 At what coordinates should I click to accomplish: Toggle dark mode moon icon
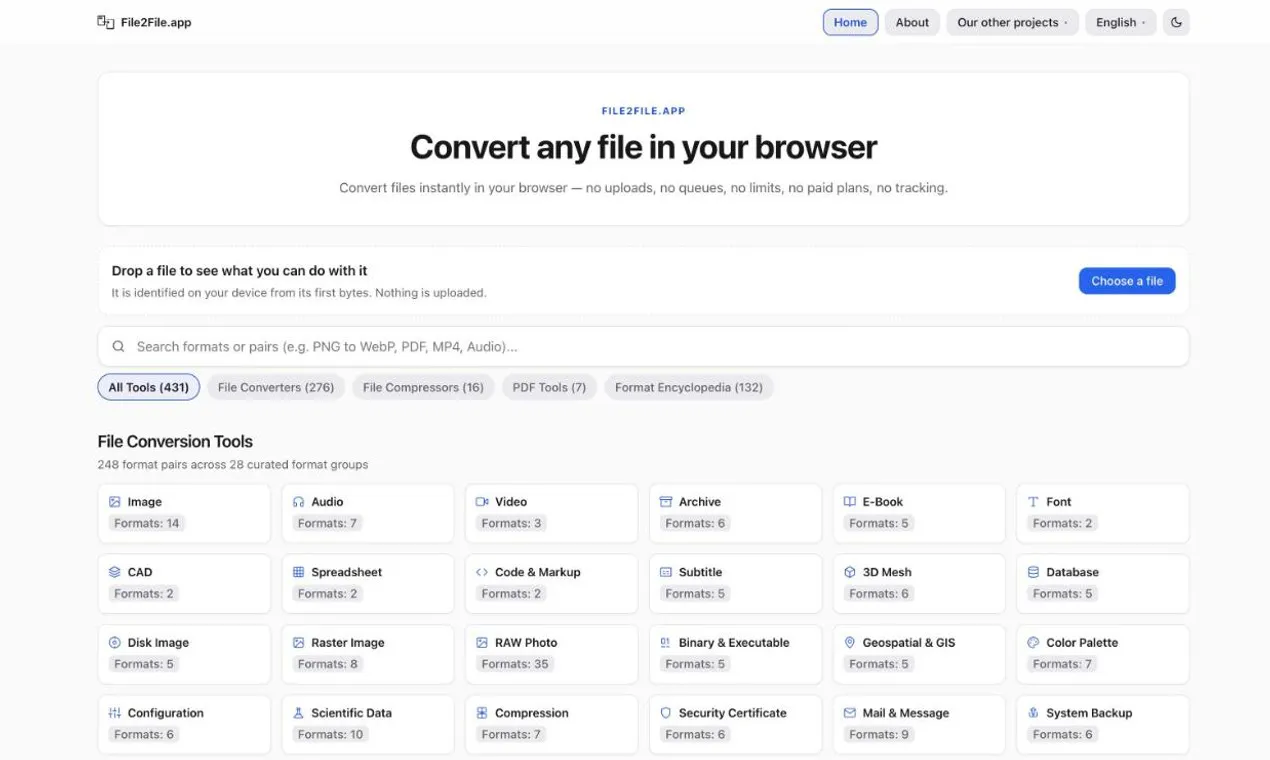click(x=1176, y=22)
